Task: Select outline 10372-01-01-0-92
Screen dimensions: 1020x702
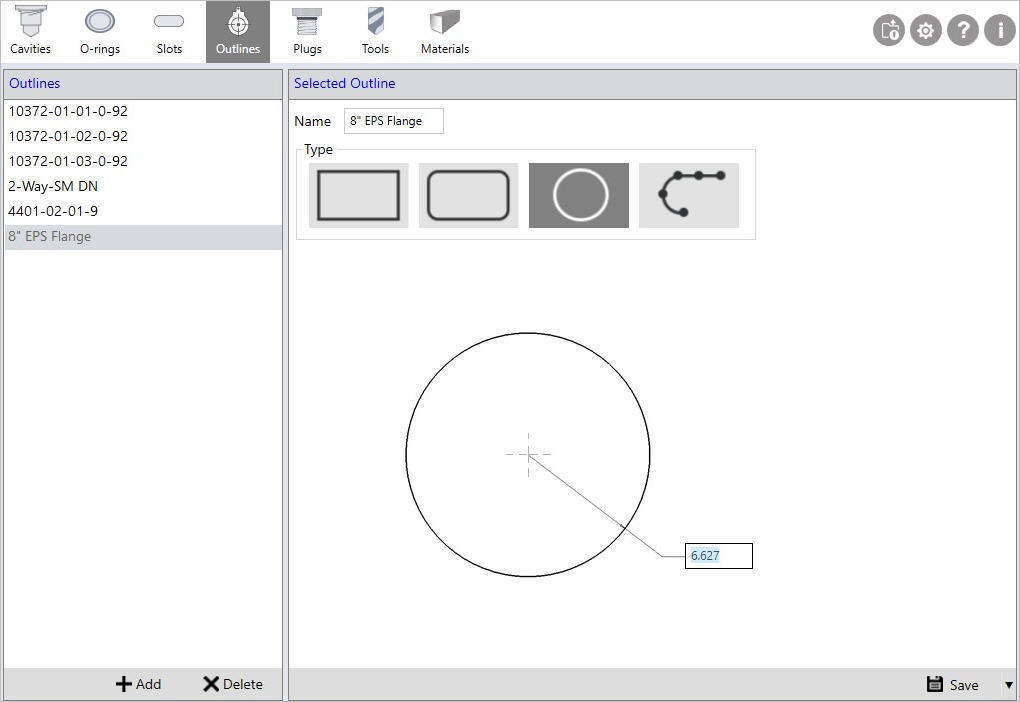Action: [143, 111]
